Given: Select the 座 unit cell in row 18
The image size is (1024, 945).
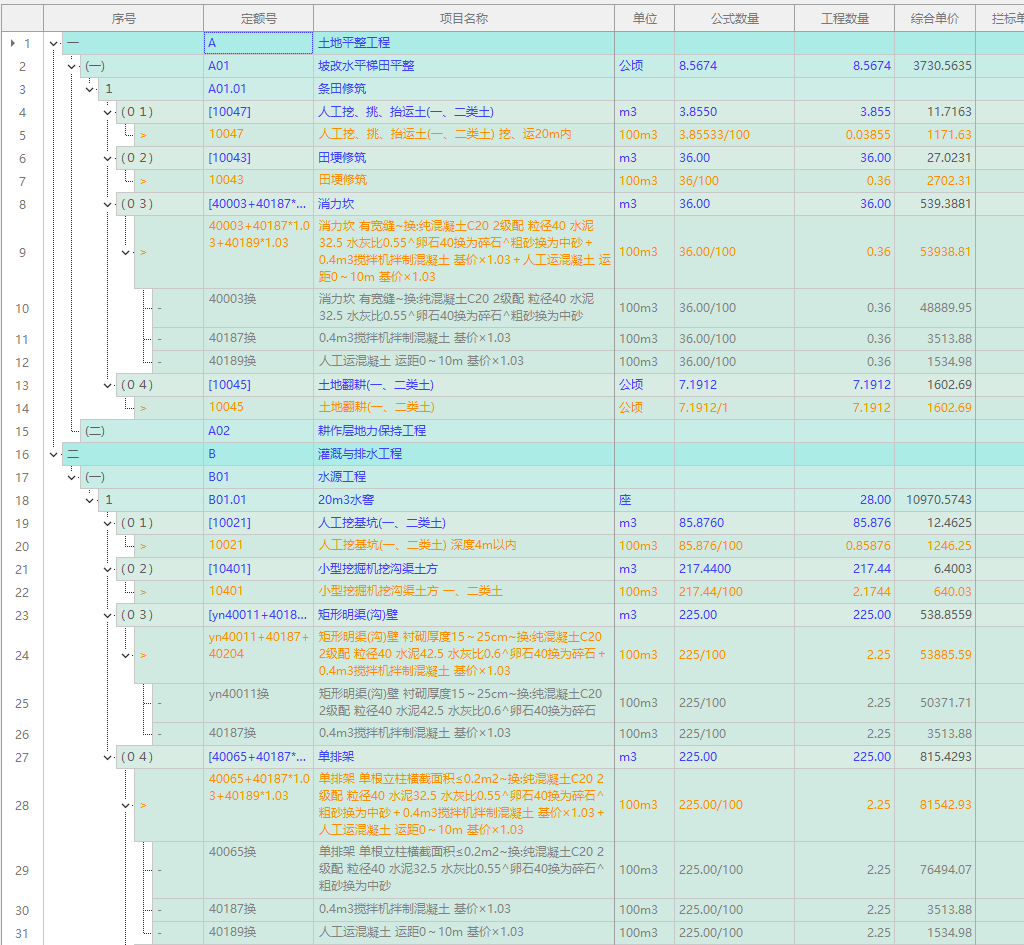Looking at the screenshot, I should (x=645, y=500).
